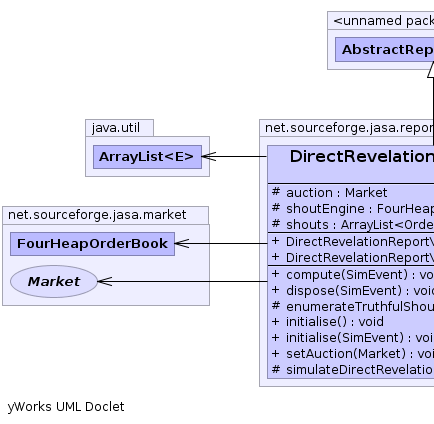
Task: Click the arrowhead pointing to ArrayList<E>
Action: click(209, 157)
